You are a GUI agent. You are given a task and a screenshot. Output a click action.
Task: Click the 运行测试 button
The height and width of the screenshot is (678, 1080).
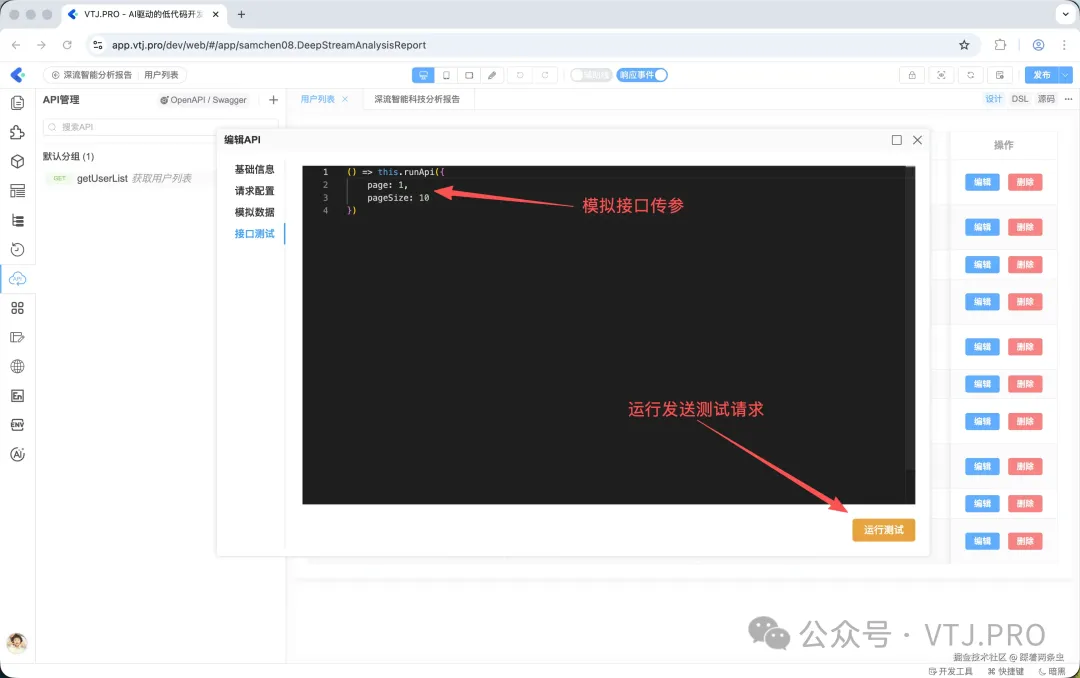883,530
